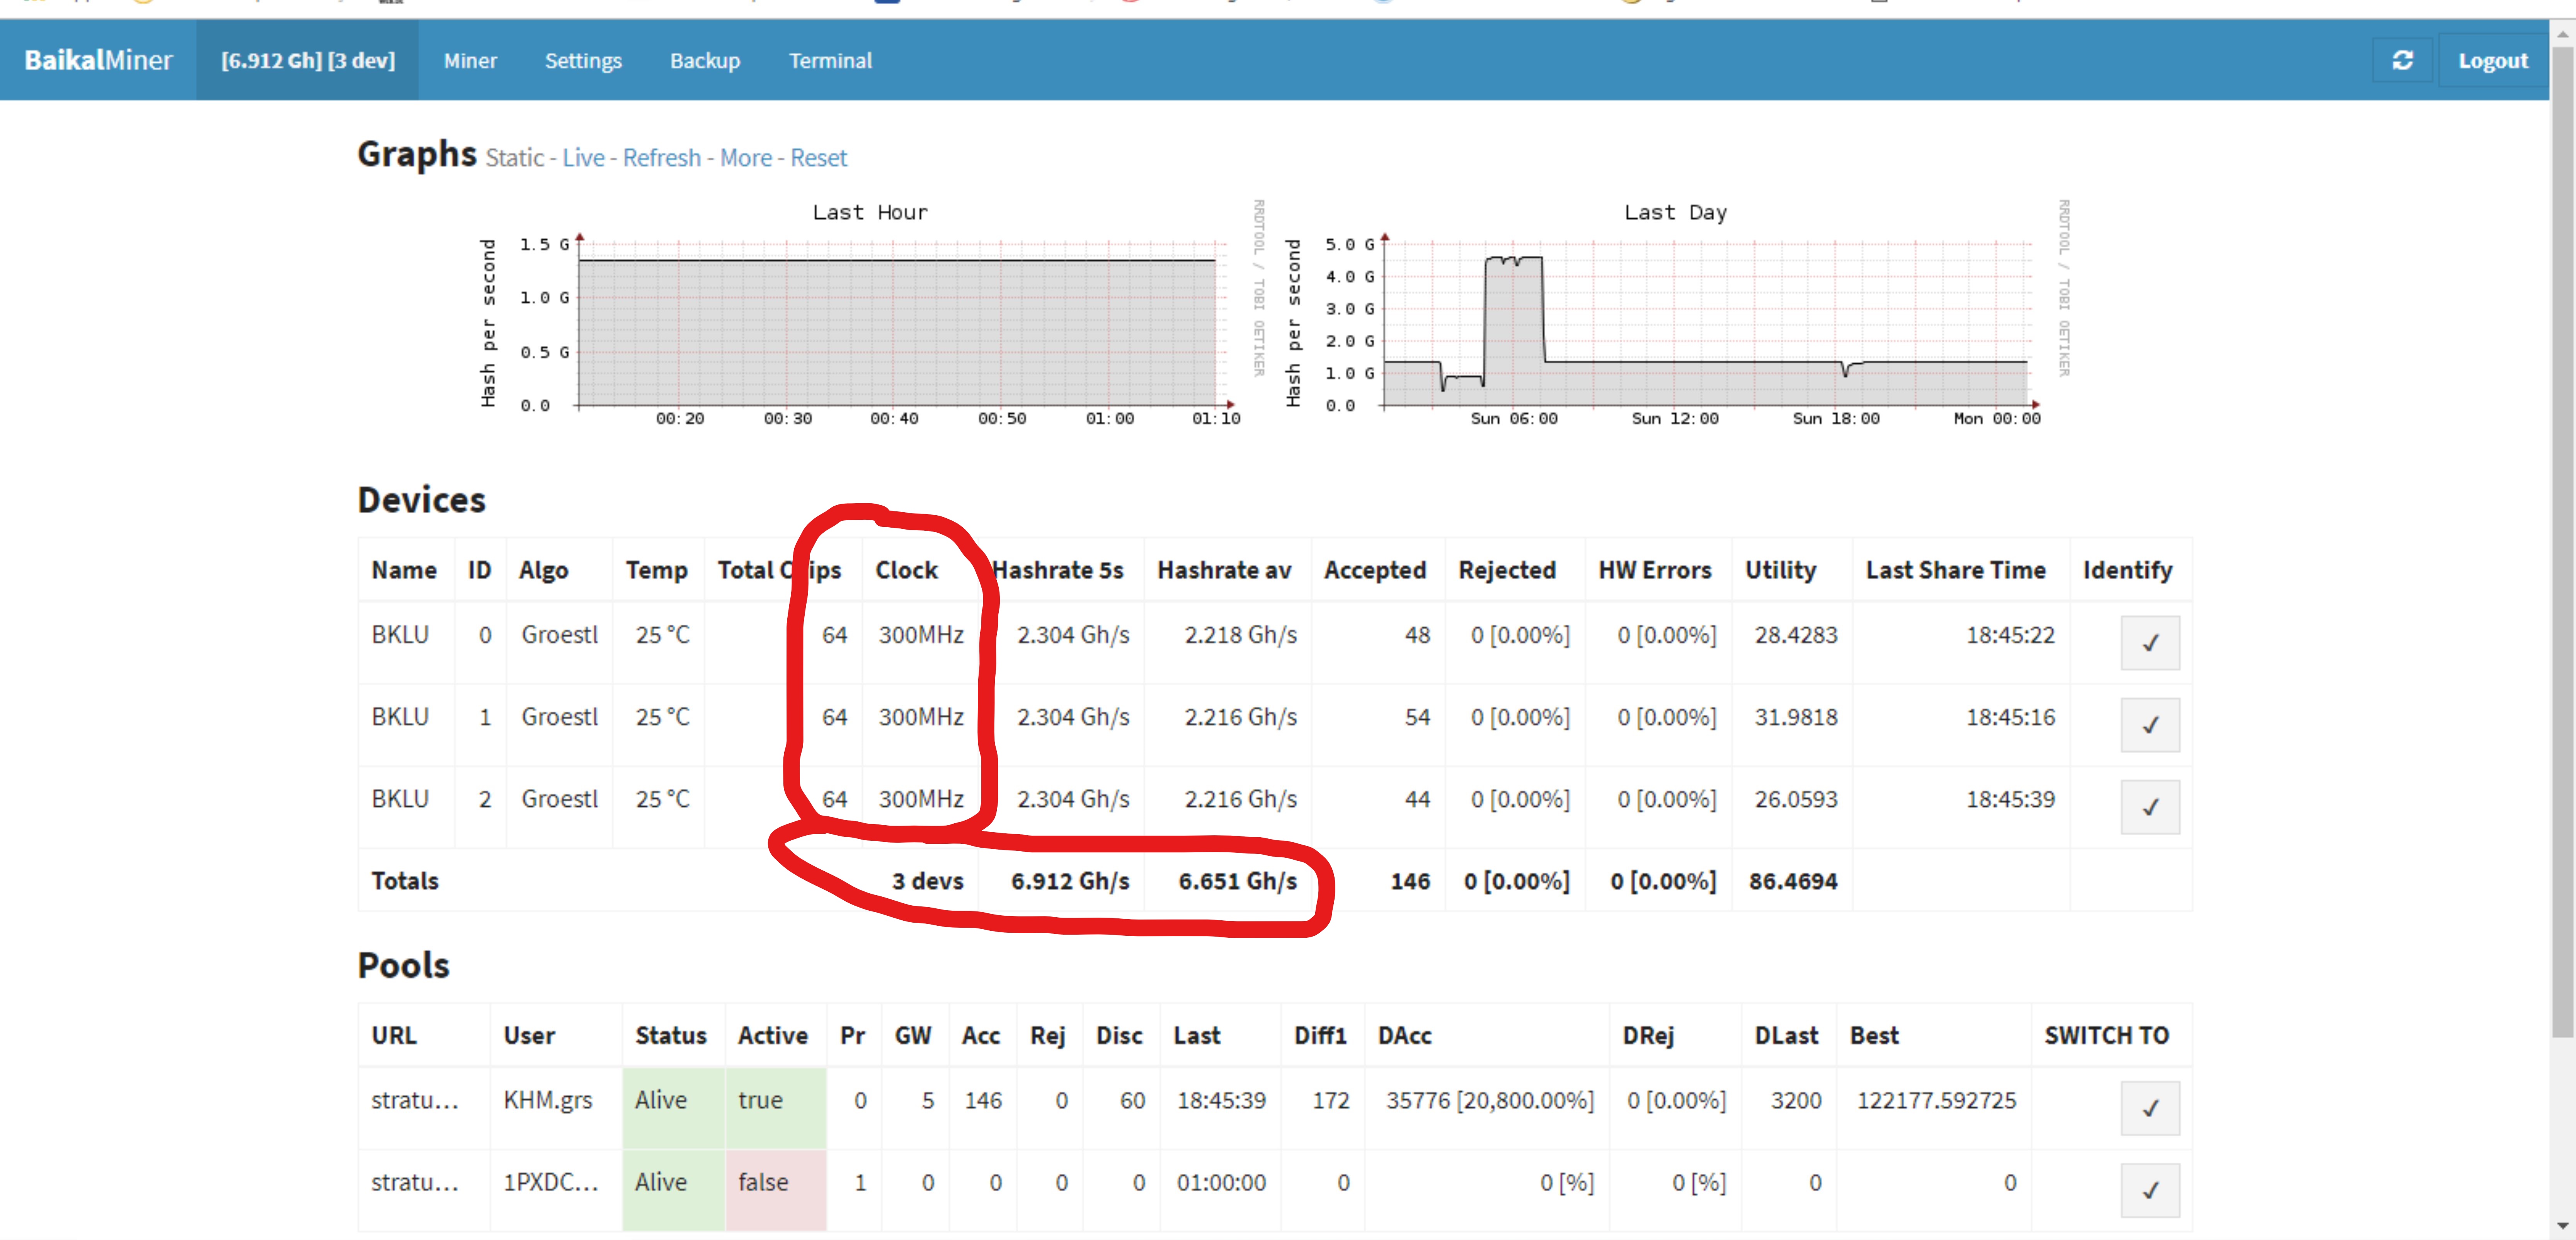Click the share time 18:45:22

pos(2010,635)
